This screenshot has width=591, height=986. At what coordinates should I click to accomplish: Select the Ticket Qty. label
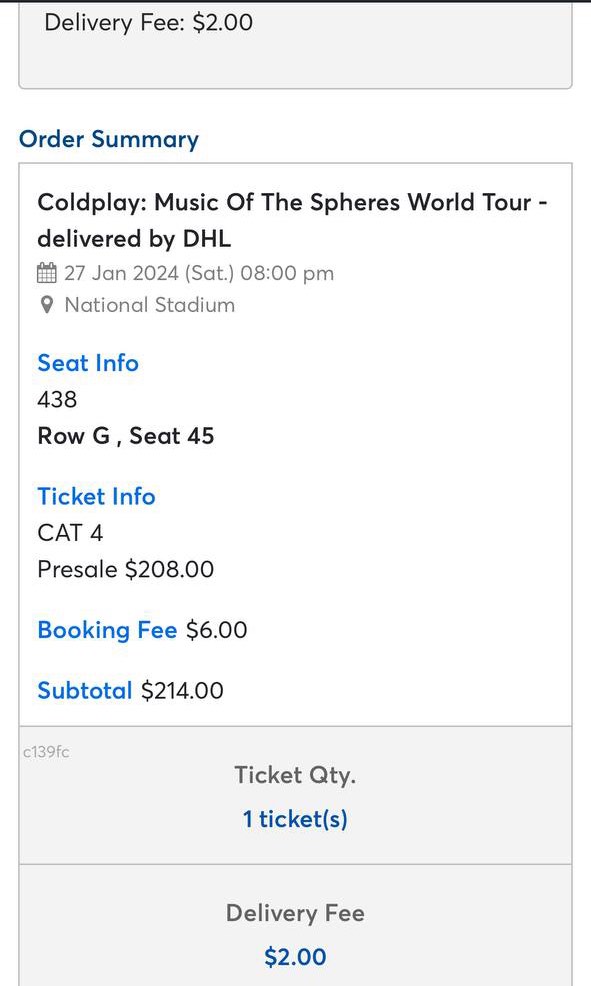tap(295, 775)
